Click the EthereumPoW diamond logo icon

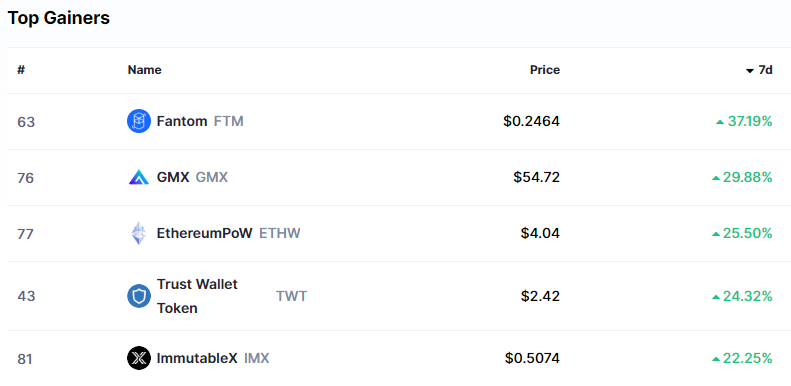[139, 233]
